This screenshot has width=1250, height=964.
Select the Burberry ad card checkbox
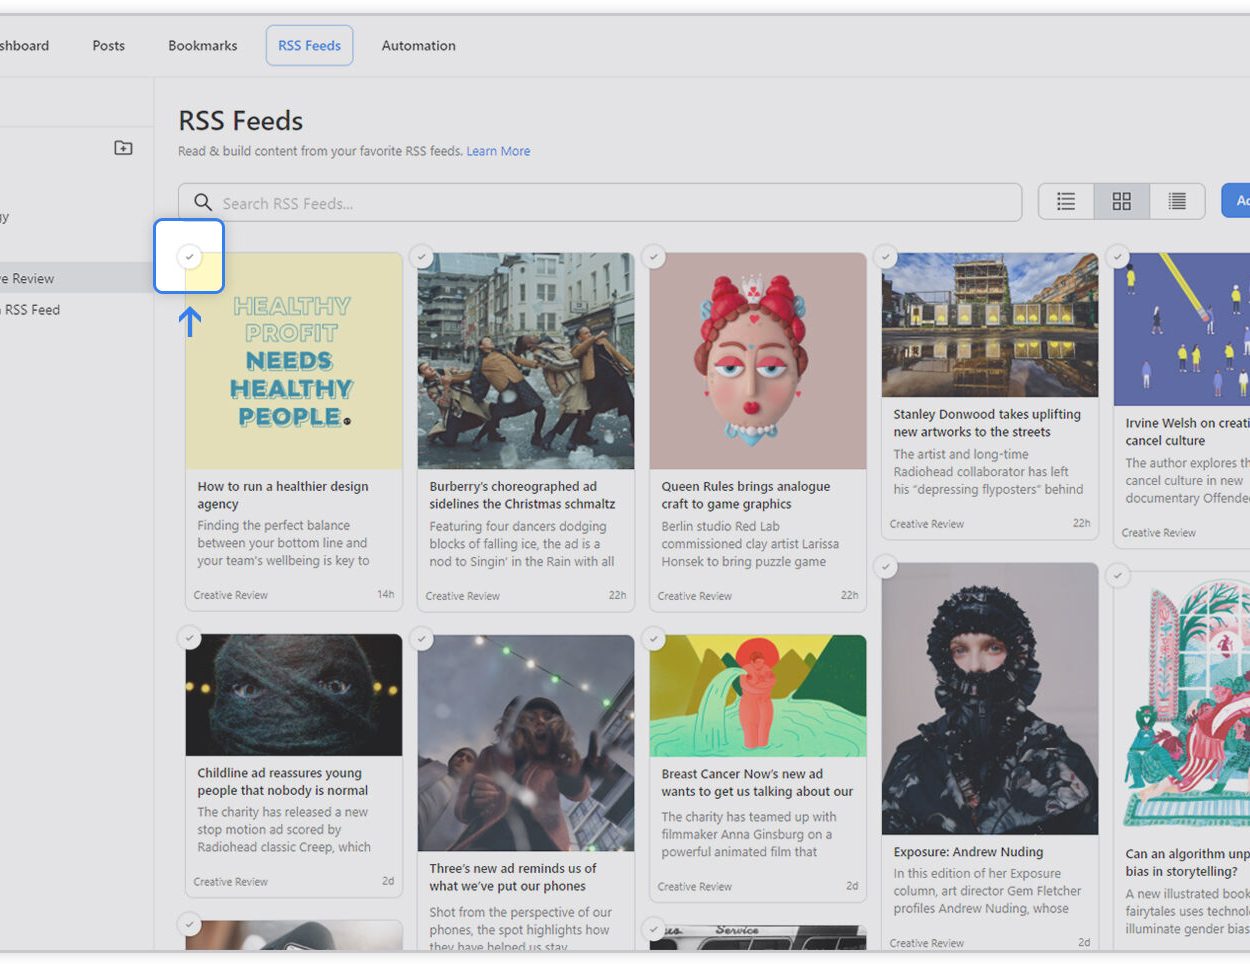[x=422, y=257]
